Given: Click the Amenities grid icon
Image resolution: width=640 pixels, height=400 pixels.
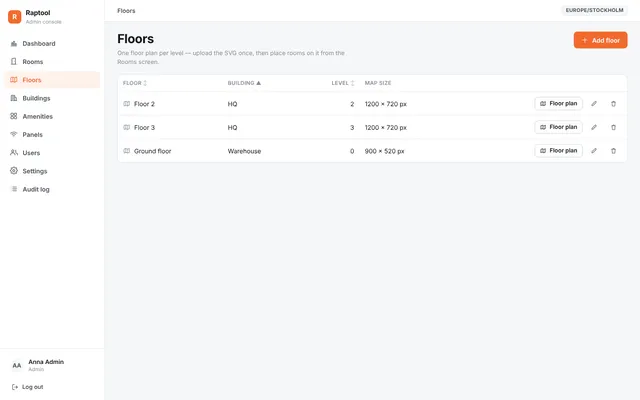Looking at the screenshot, I should (x=14, y=116).
